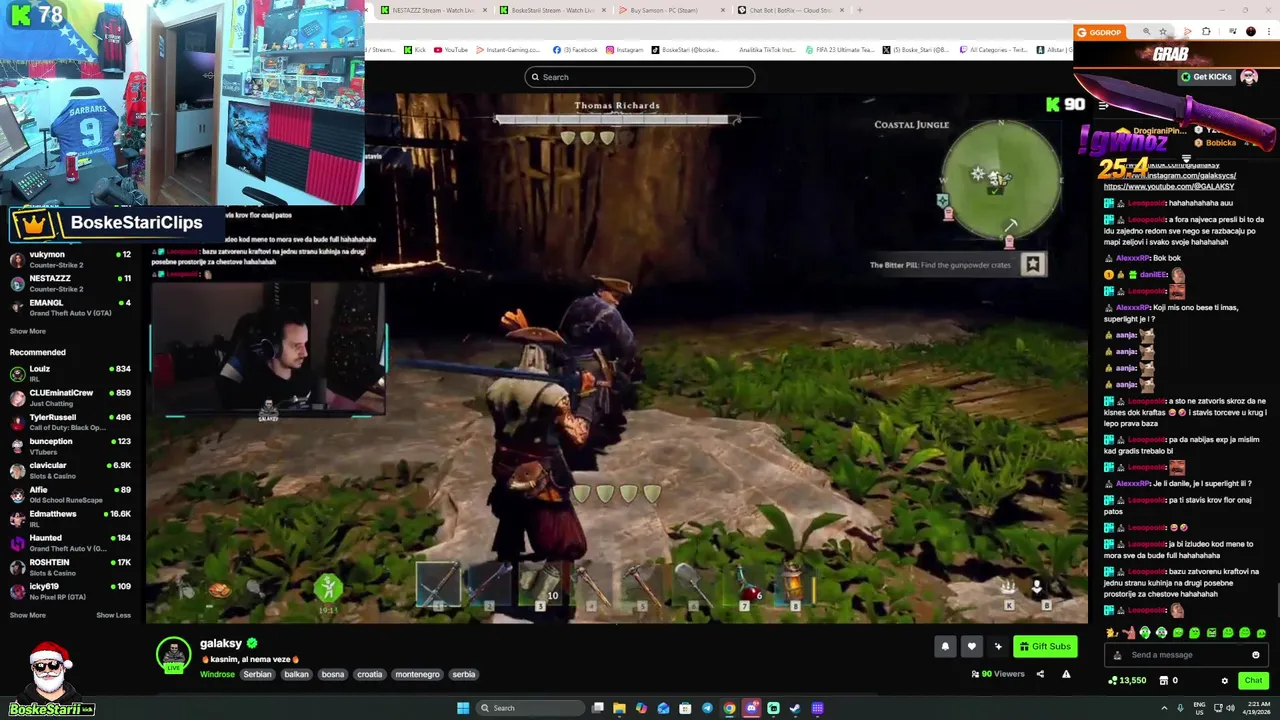The height and width of the screenshot is (720, 1280).
Task: Open YouTube bookmark
Action: click(x=451, y=50)
